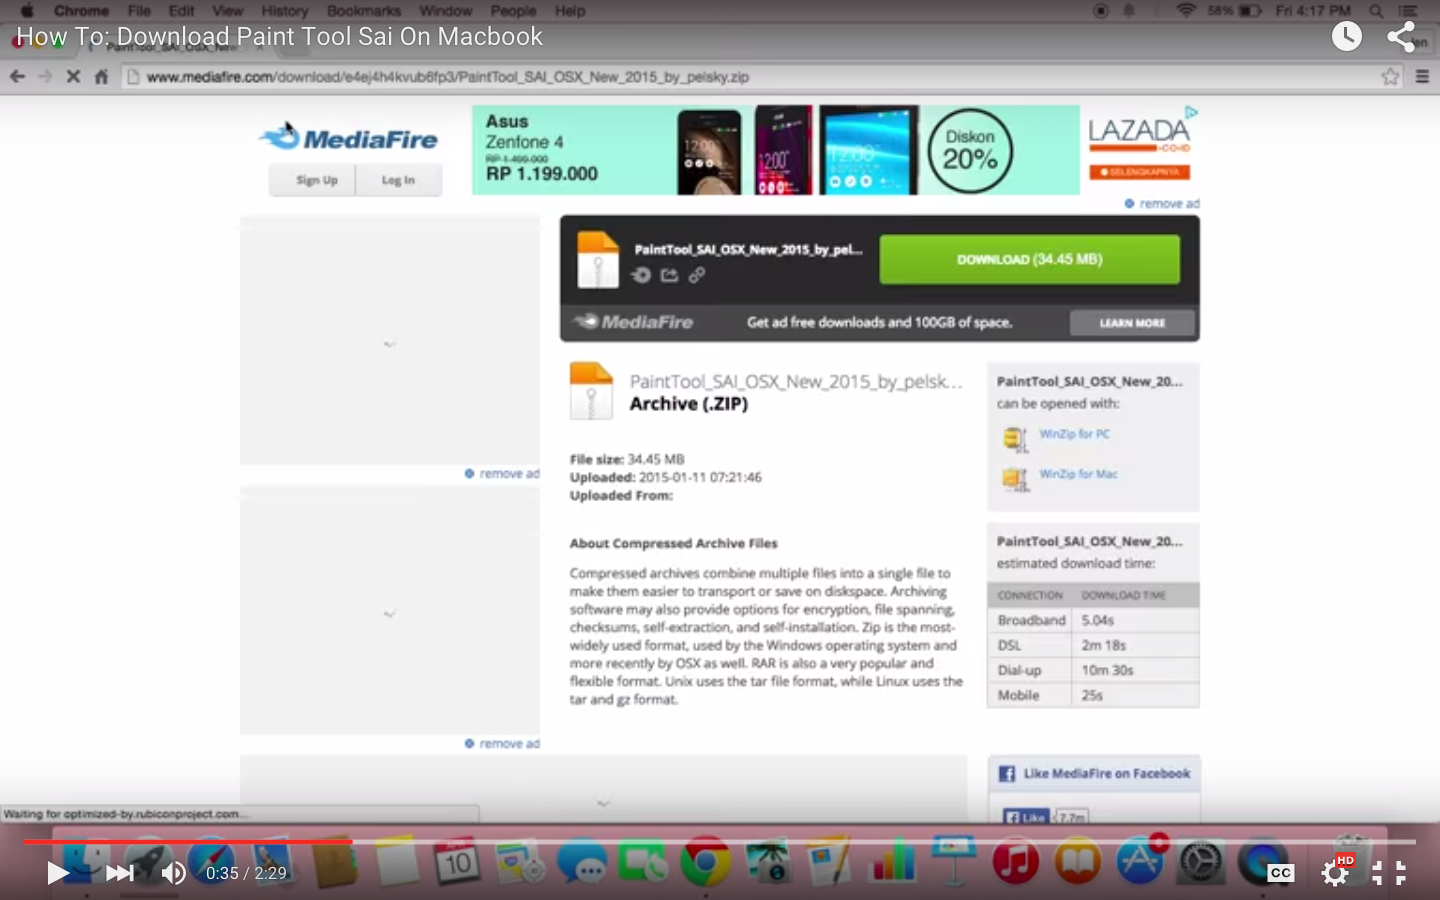Click Like MediaFire on Facebook heading
This screenshot has width=1440, height=900.
click(x=1106, y=773)
